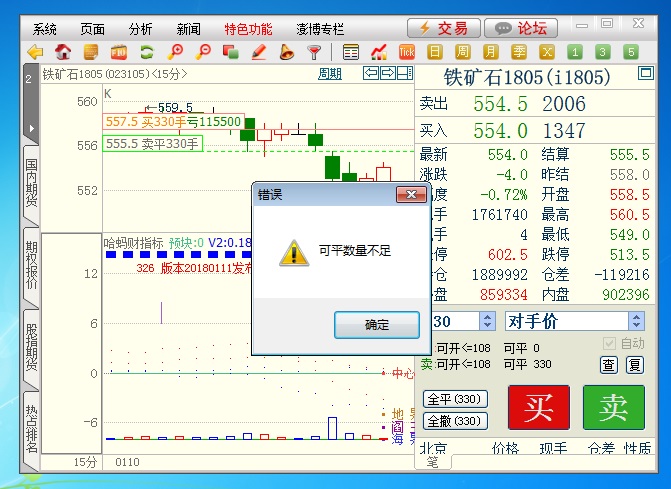Select the red pencil drawing tool
671x489 pixels.
259,52
